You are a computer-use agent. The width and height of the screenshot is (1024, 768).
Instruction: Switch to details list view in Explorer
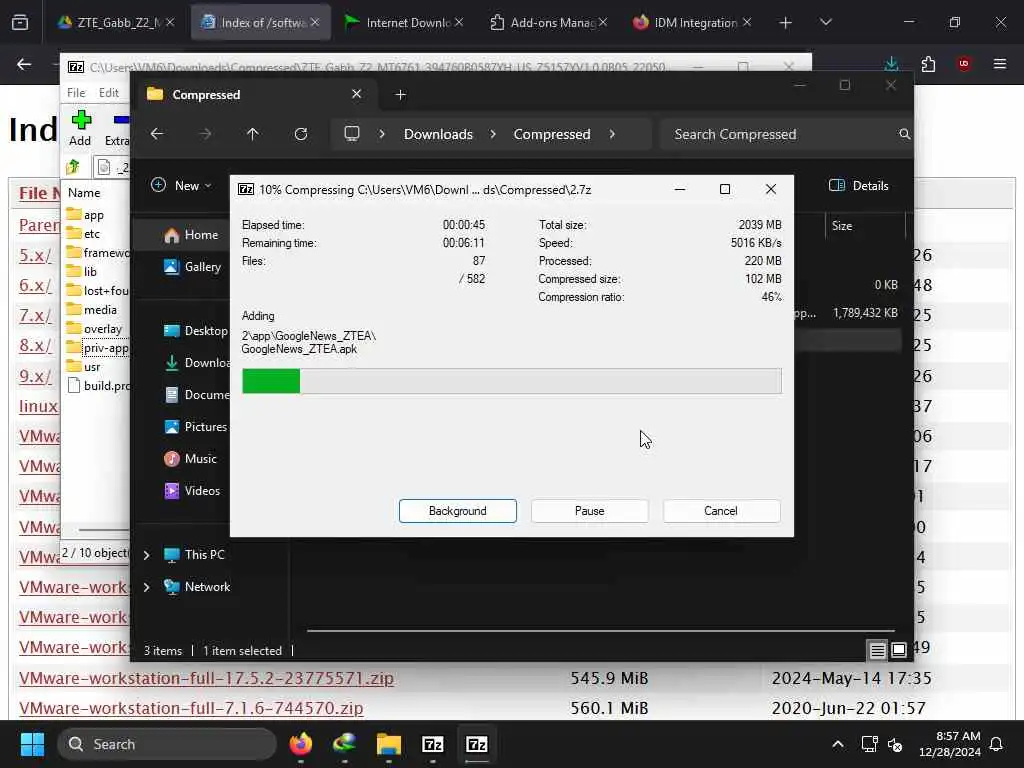pos(878,650)
